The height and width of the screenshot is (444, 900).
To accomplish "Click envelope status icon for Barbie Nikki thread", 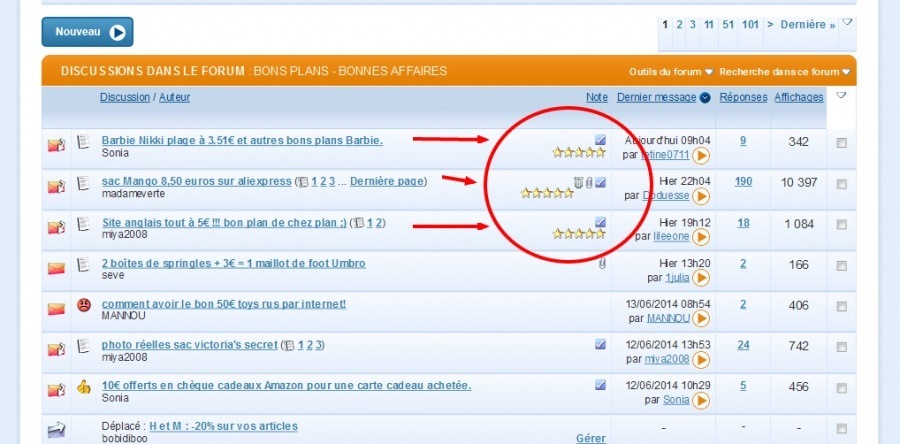I will (x=56, y=146).
